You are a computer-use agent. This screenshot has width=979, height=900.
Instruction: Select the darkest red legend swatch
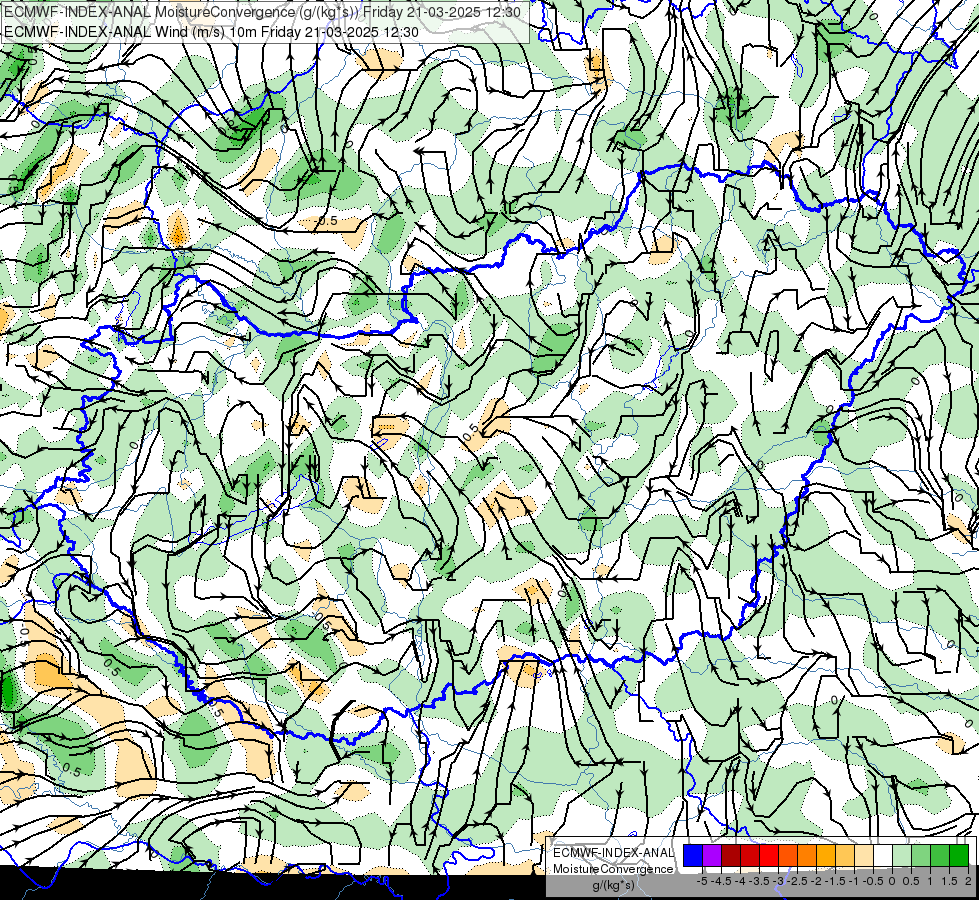coord(731,855)
